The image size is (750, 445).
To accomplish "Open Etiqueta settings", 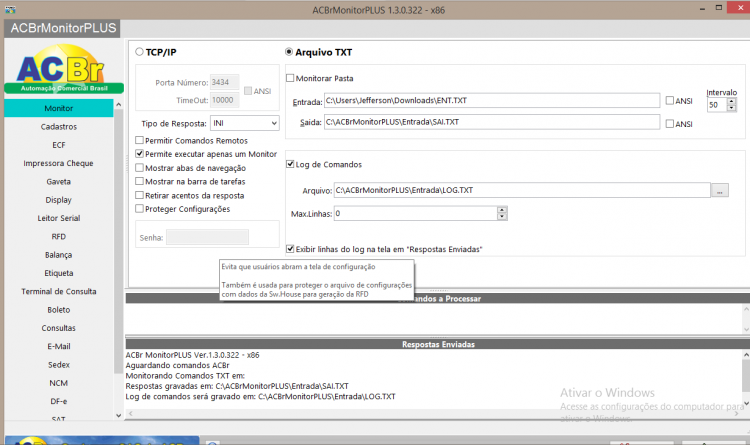I will point(59,273).
